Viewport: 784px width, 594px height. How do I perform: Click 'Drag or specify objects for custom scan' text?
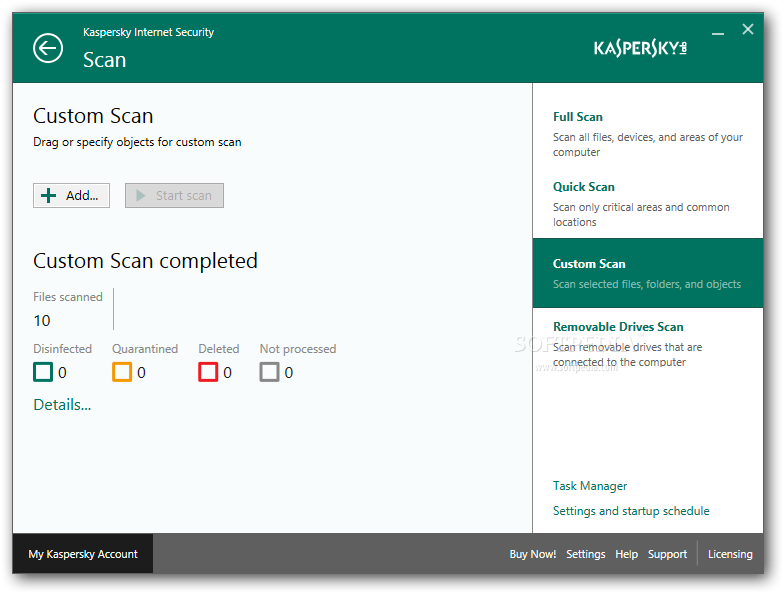pyautogui.click(x=138, y=142)
